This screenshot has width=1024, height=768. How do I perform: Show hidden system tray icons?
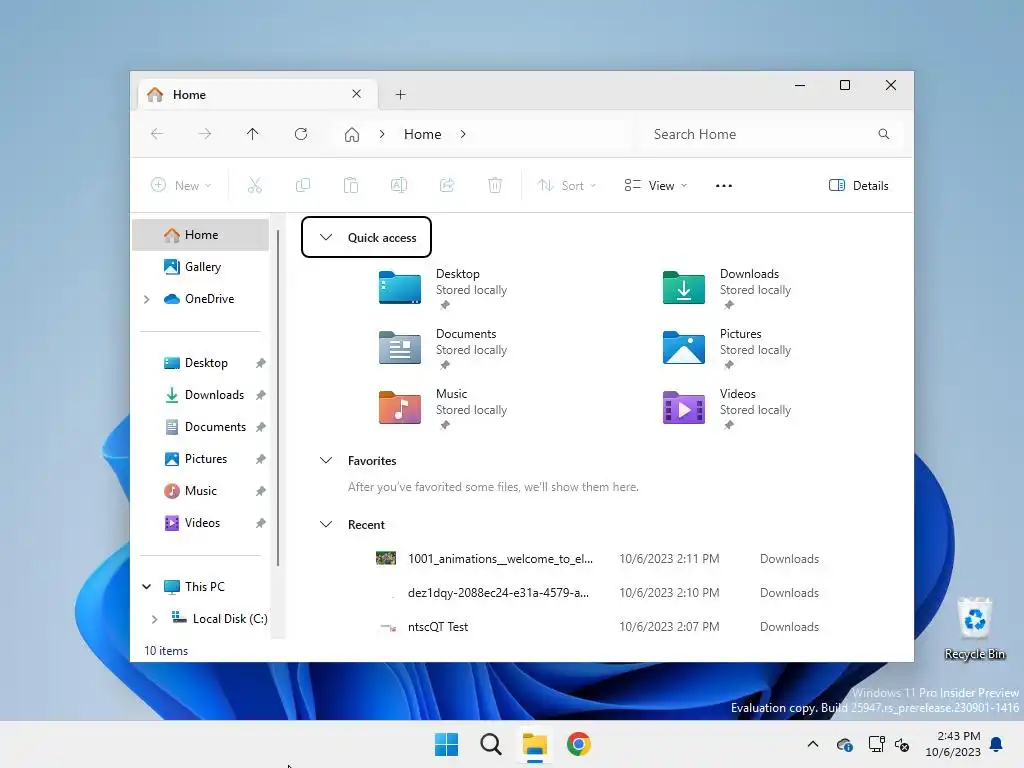(813, 744)
